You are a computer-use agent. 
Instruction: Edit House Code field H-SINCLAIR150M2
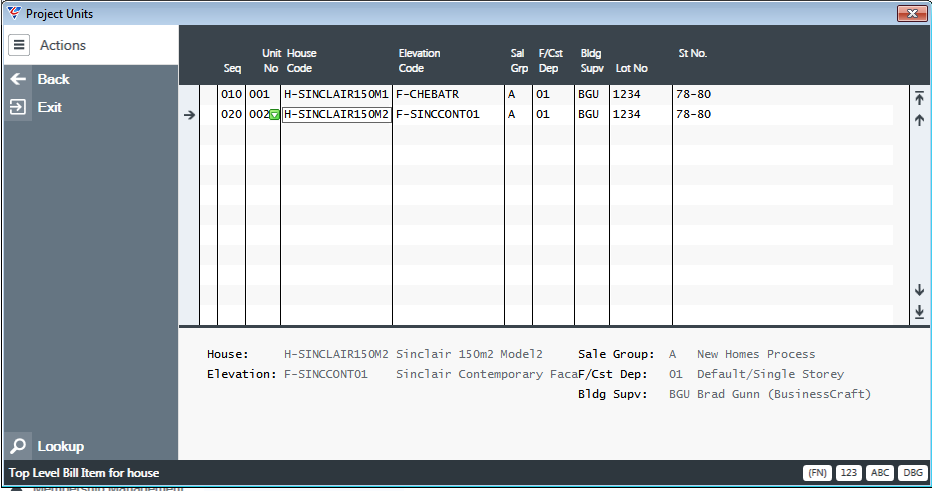tap(336, 114)
